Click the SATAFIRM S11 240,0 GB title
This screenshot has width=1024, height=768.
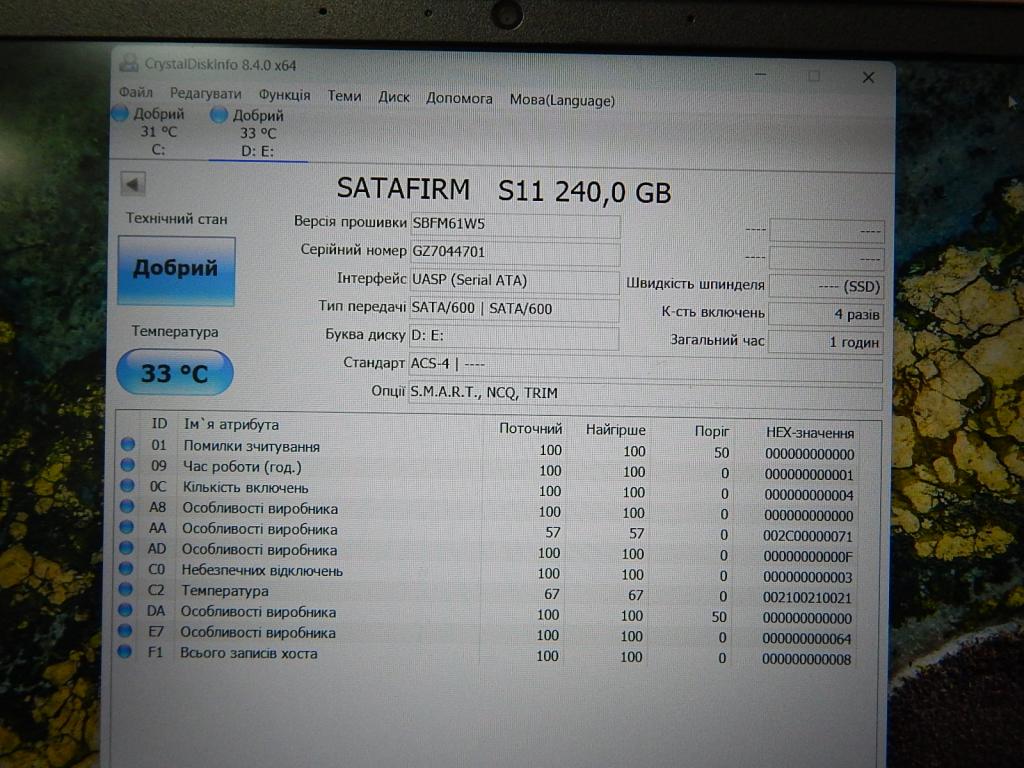click(x=504, y=191)
